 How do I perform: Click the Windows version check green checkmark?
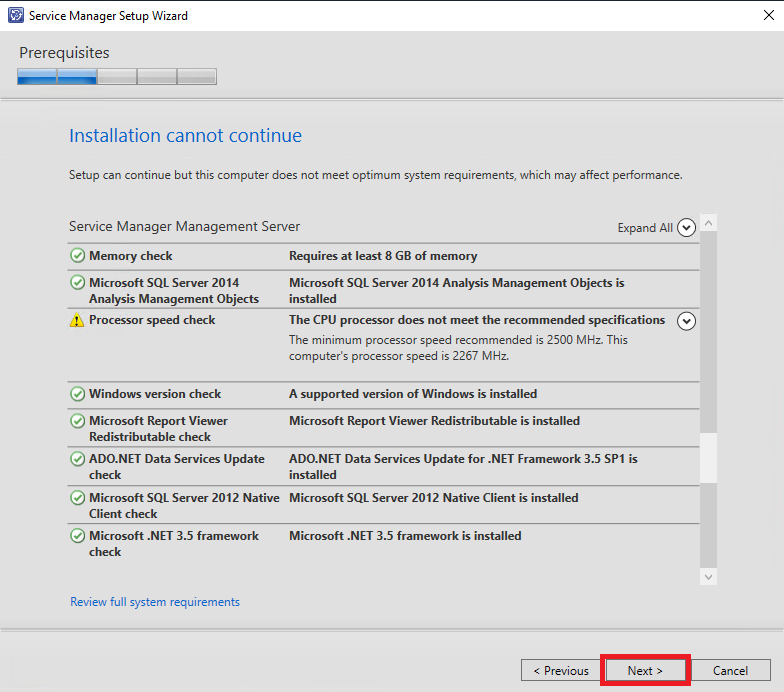pos(77,394)
